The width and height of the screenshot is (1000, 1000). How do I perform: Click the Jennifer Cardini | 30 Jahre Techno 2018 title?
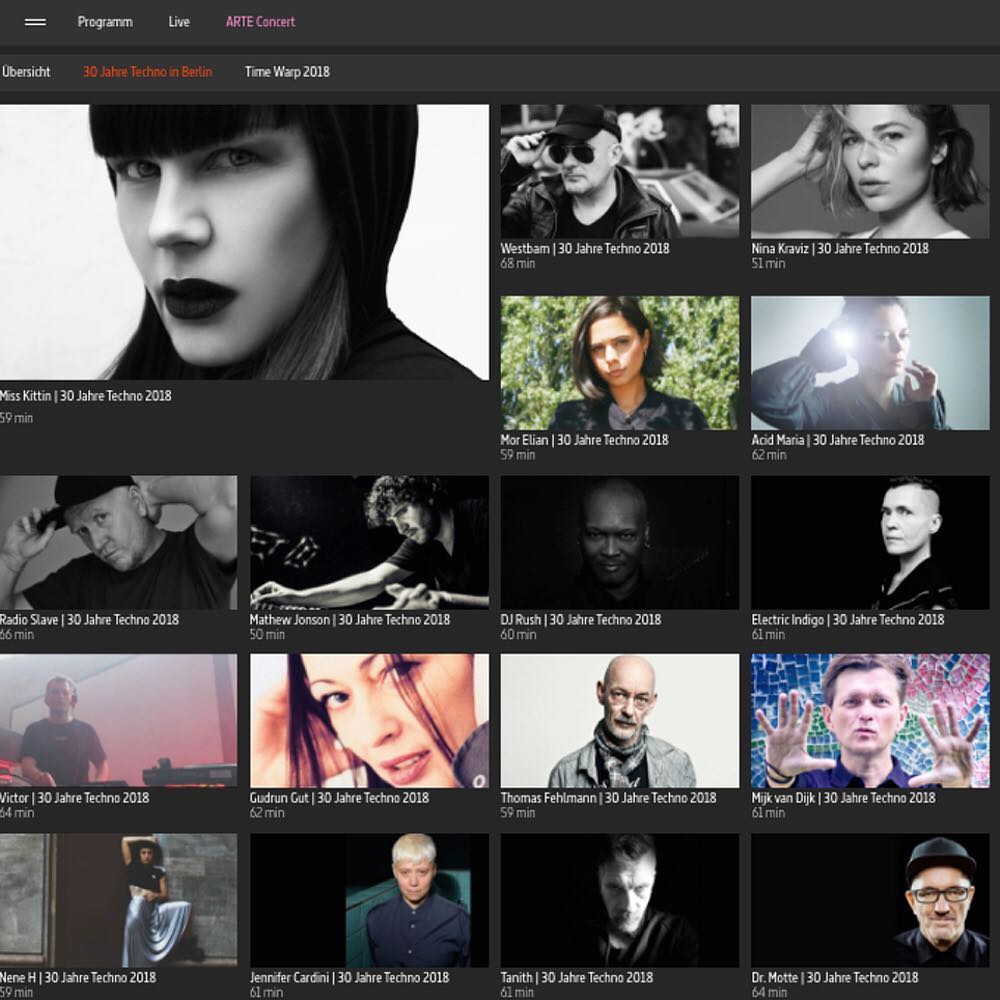pos(349,978)
